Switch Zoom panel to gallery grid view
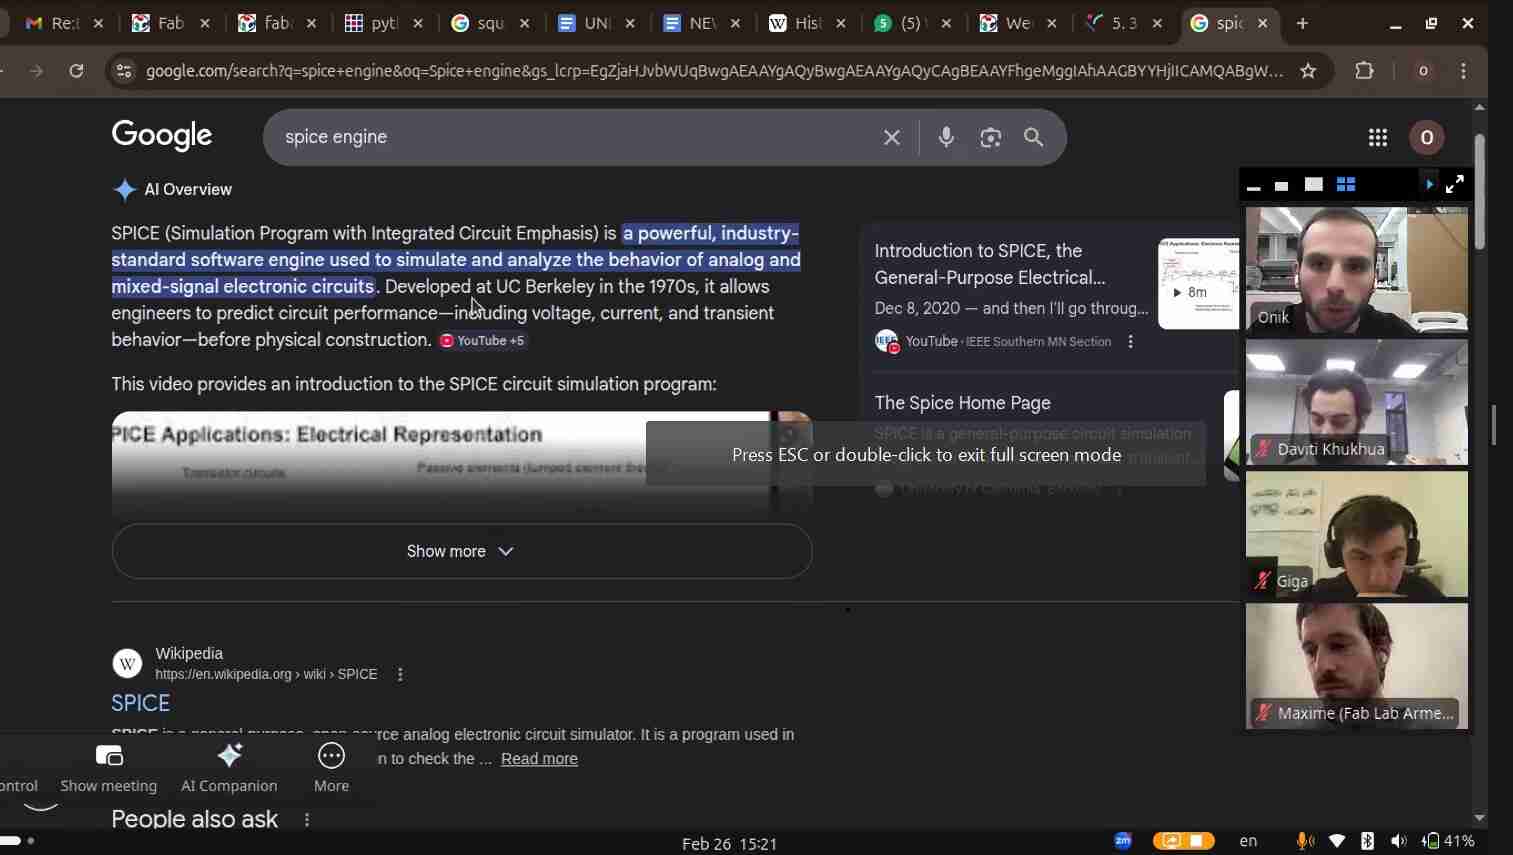The image size is (1513, 855). click(1346, 185)
